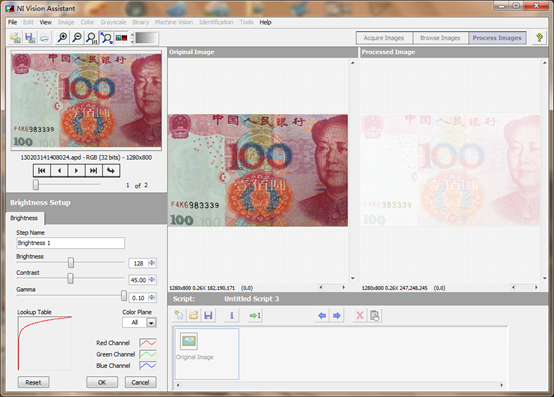Open the Help menu
Screen dimensions: 554x397
click(265, 22)
